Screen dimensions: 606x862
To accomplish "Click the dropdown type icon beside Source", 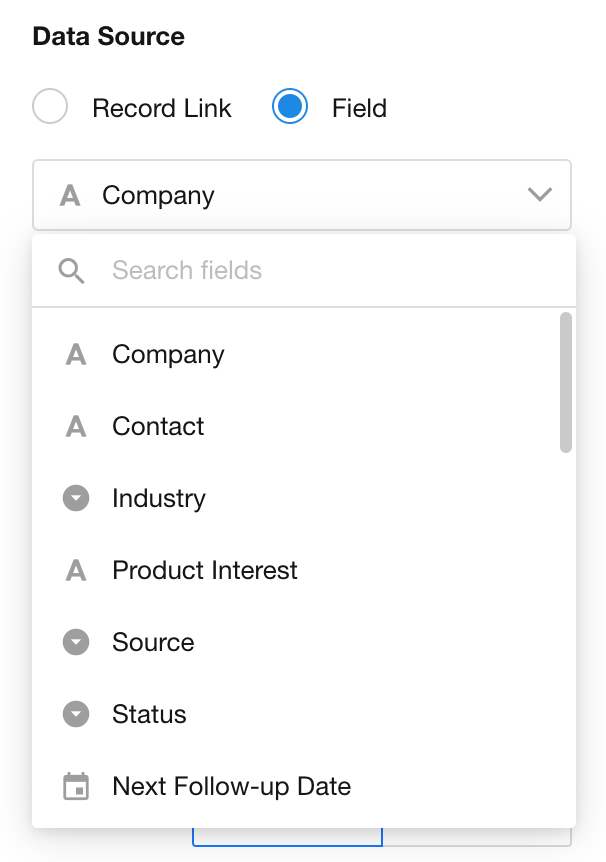I will (76, 643).
